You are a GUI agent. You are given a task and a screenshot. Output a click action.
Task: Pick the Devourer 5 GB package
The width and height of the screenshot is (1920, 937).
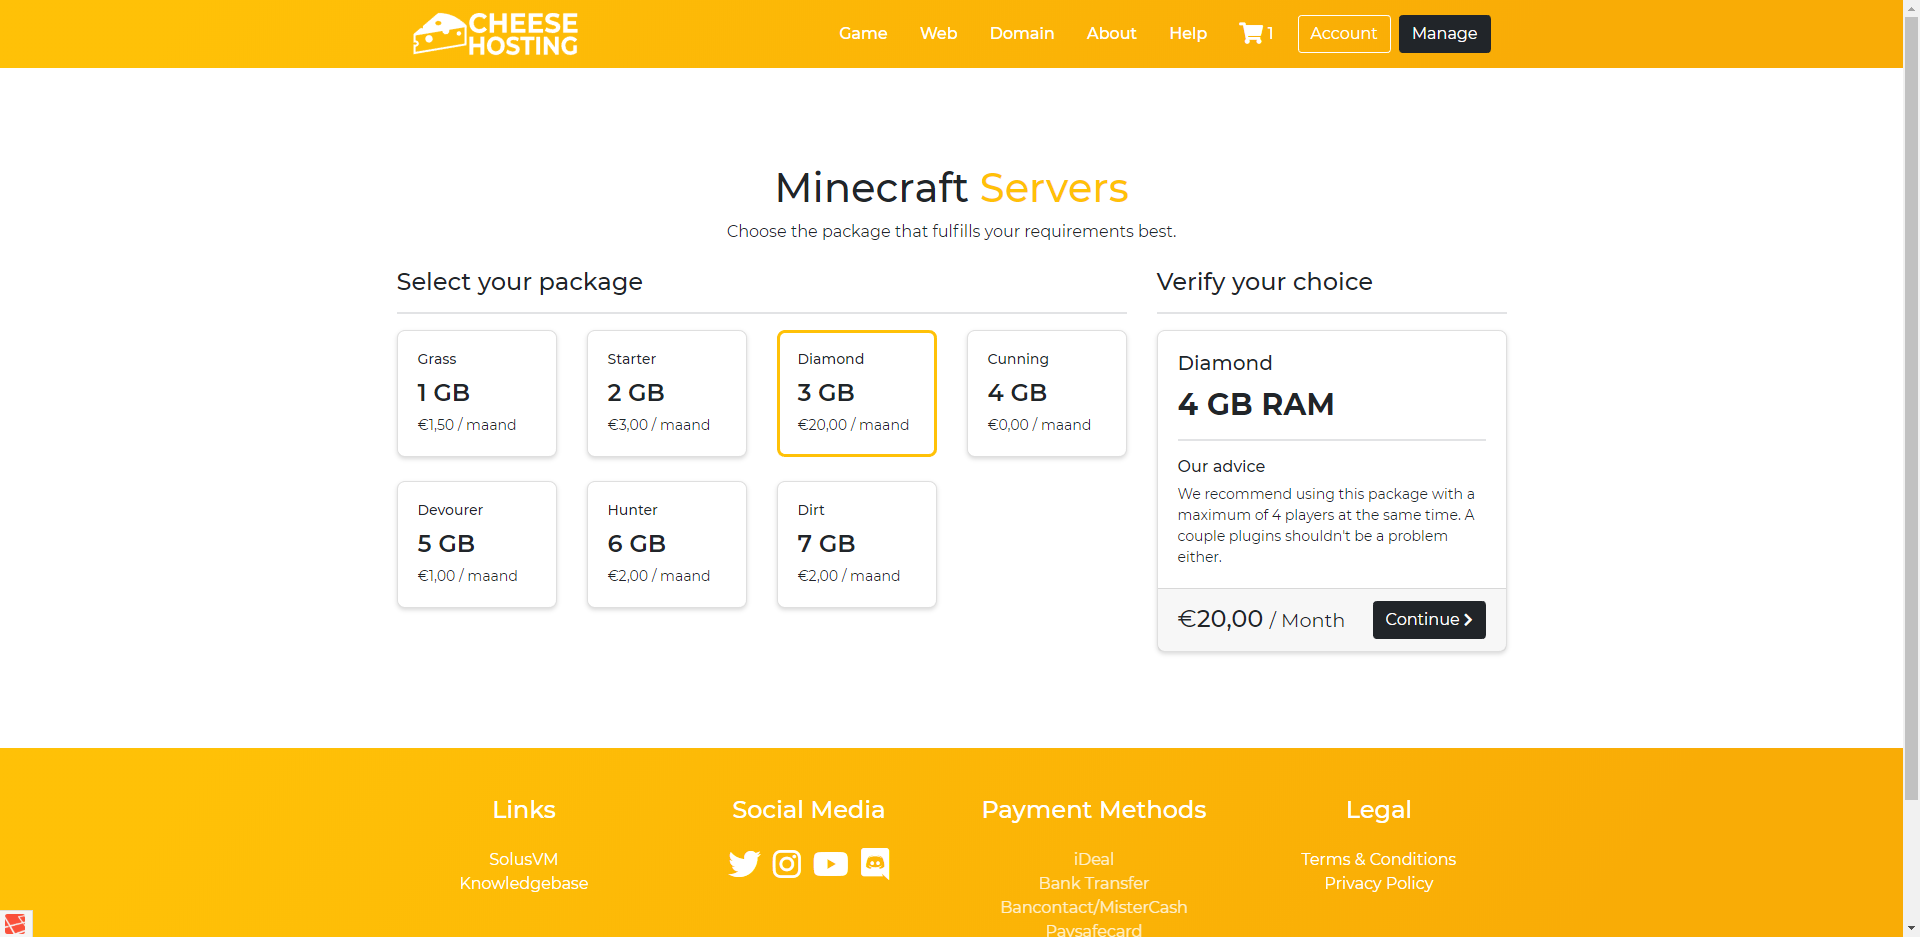pyautogui.click(x=477, y=544)
